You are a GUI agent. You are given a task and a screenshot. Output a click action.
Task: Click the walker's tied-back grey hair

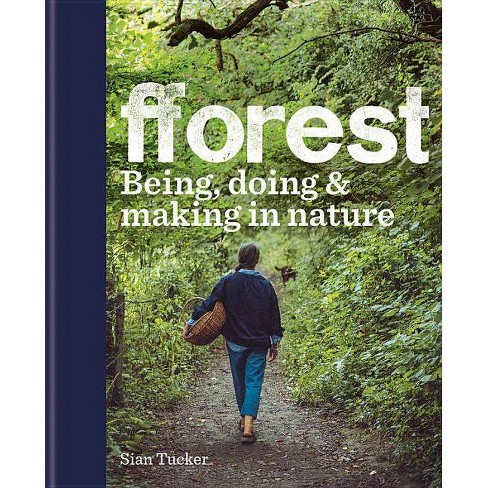[x=249, y=257]
